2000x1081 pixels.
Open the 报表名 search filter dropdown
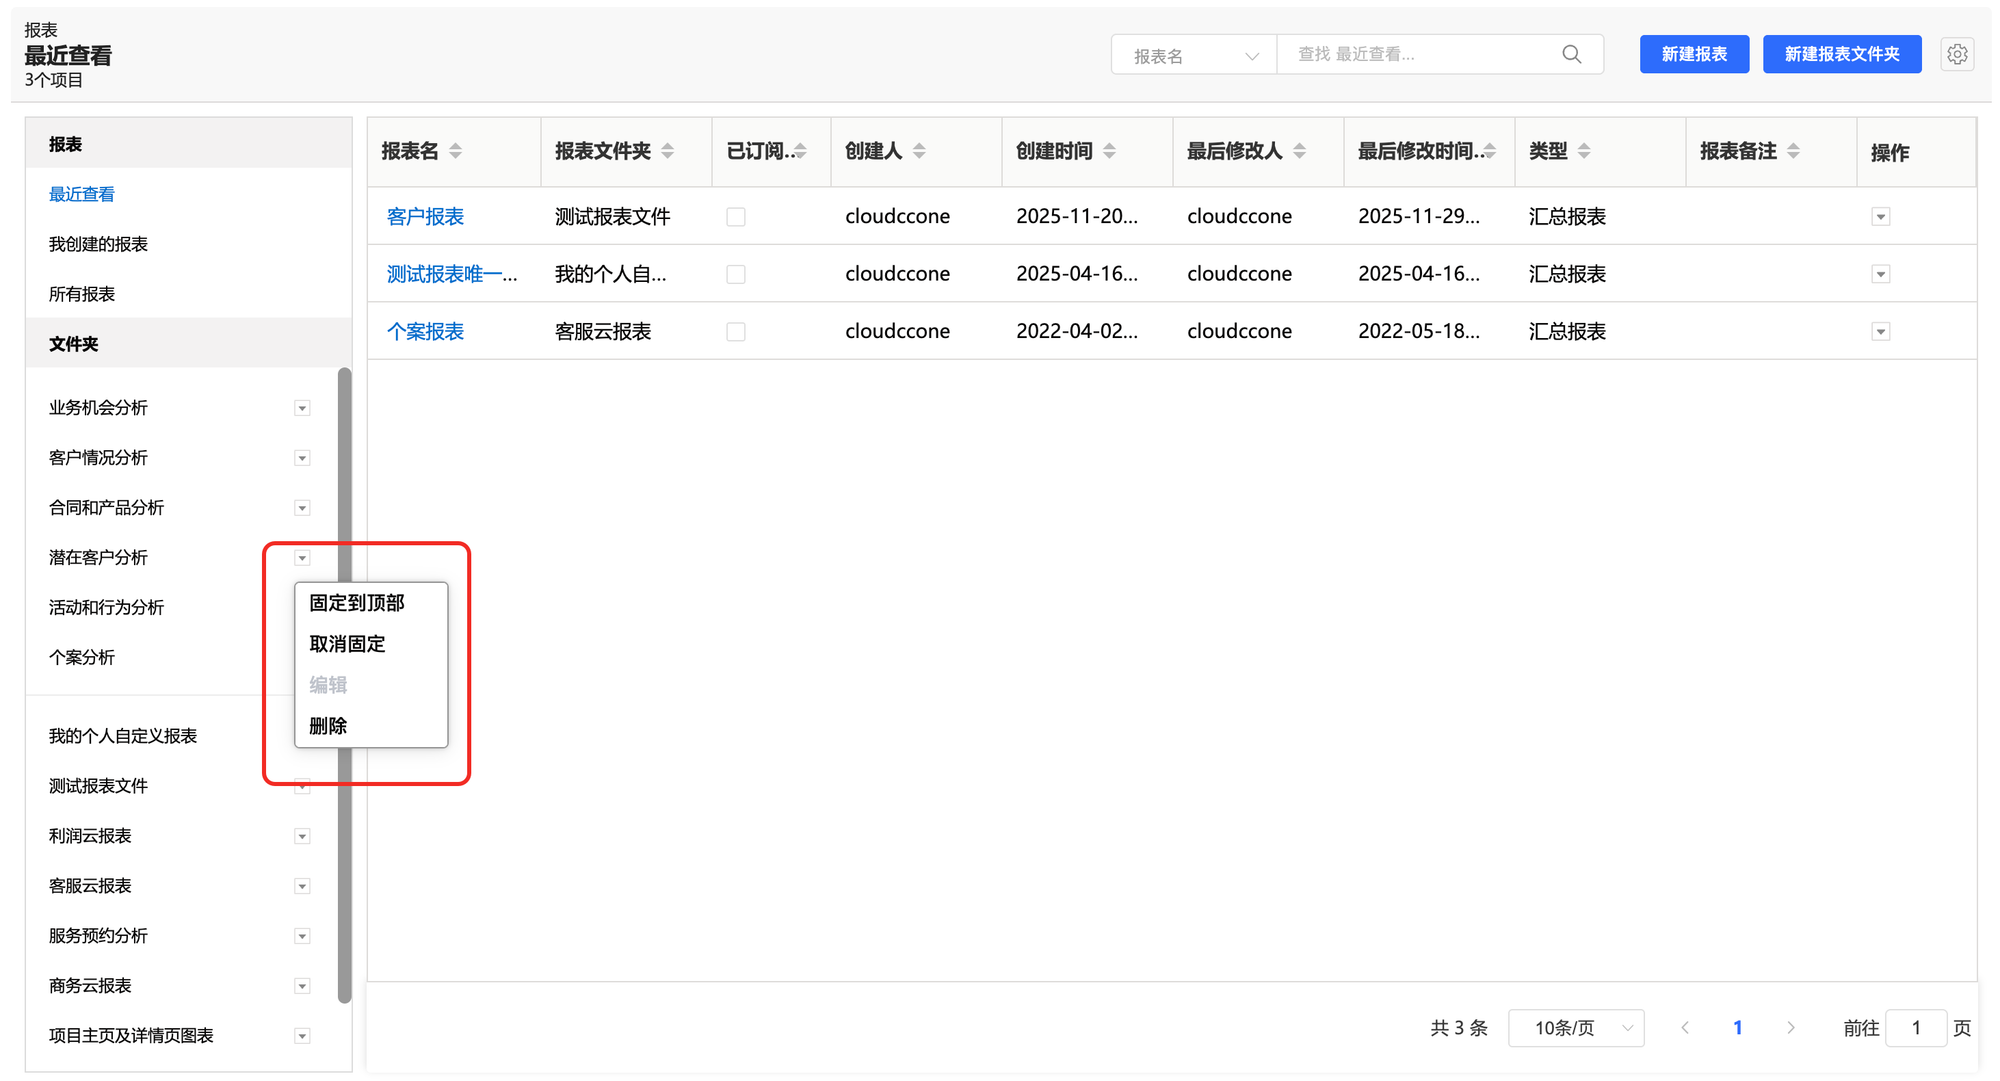point(1194,55)
